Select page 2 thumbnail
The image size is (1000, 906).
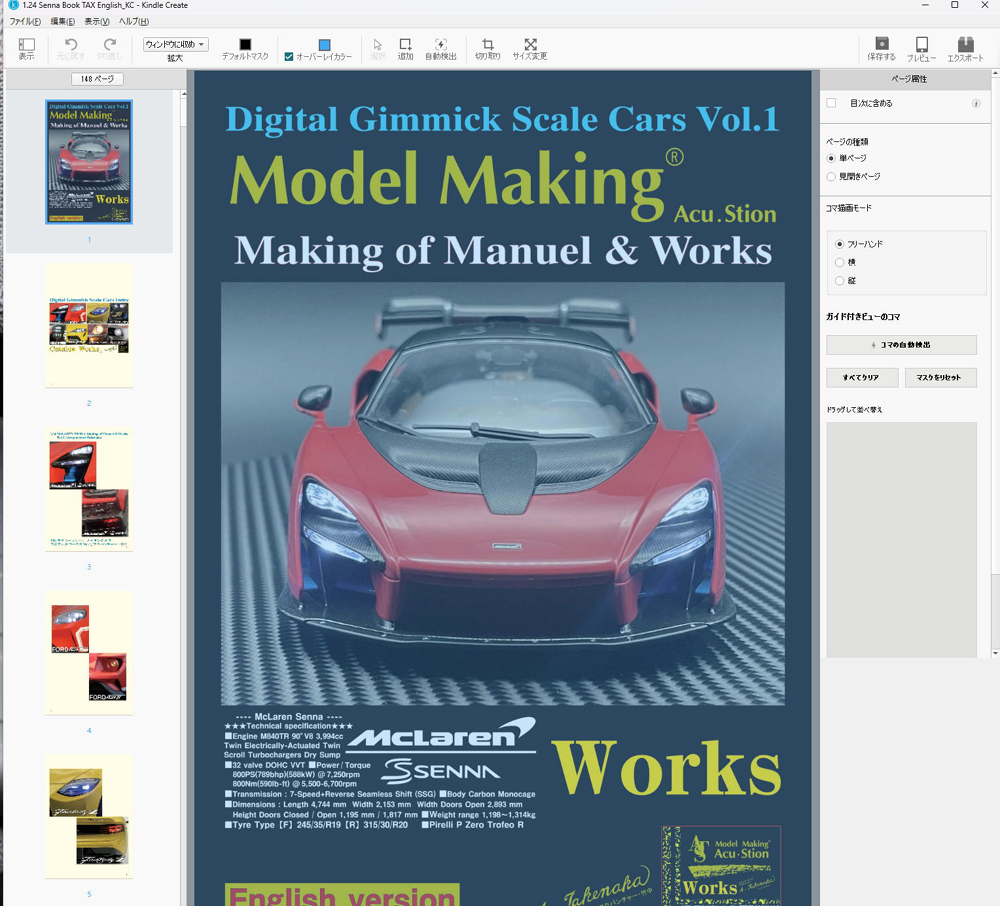coord(89,325)
